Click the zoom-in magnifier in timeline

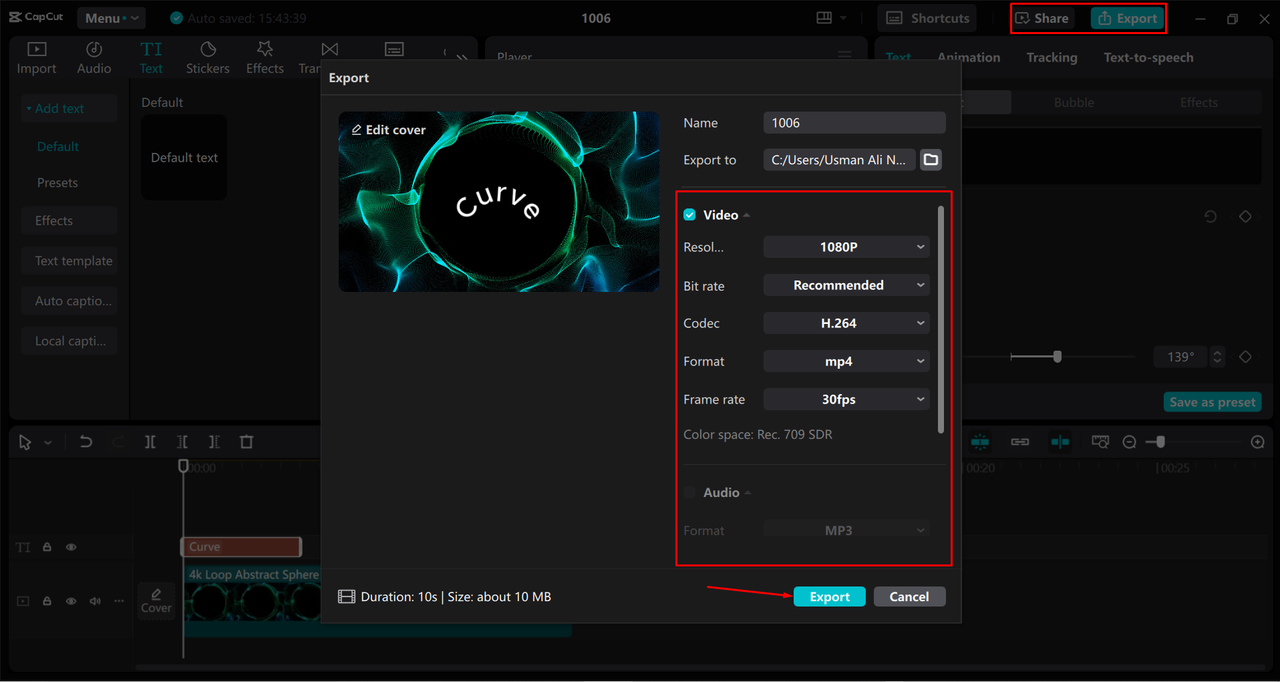[1258, 442]
